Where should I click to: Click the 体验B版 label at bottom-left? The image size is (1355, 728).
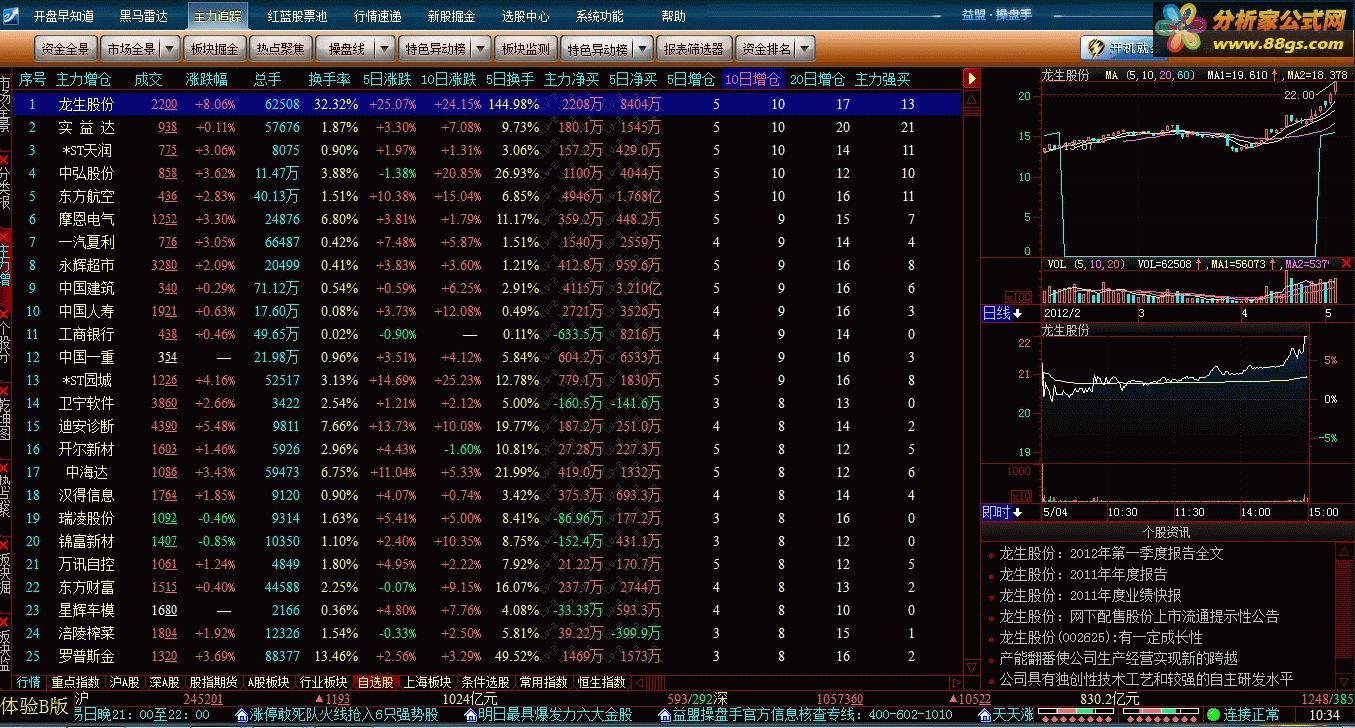(x=35, y=704)
